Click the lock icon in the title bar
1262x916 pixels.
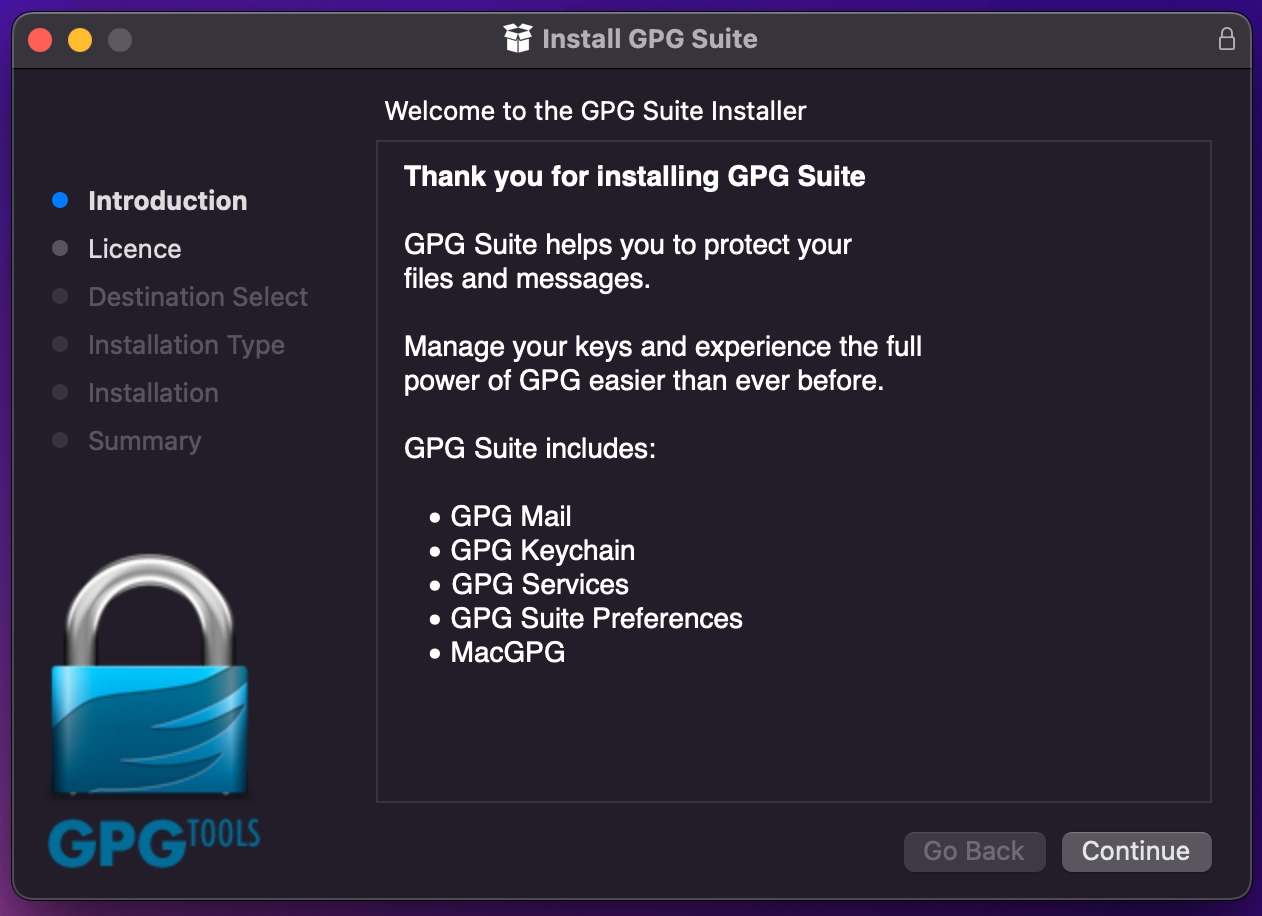pyautogui.click(x=1226, y=39)
